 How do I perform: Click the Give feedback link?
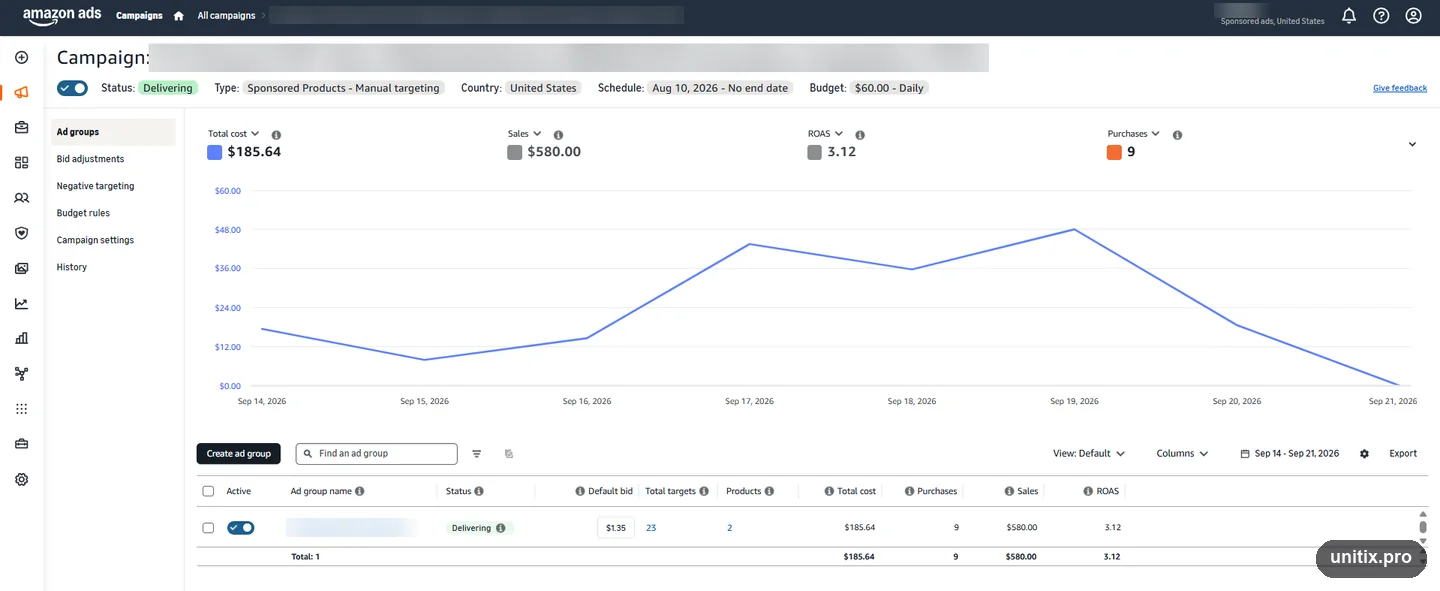pos(1400,88)
